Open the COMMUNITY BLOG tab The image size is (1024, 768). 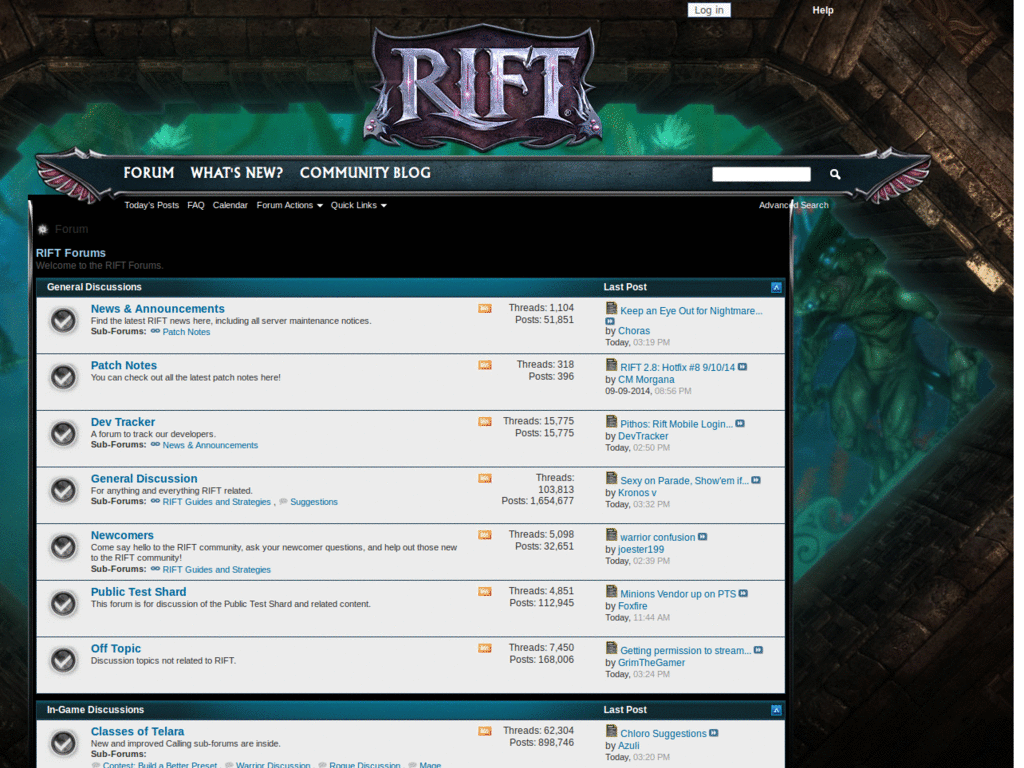tap(365, 173)
